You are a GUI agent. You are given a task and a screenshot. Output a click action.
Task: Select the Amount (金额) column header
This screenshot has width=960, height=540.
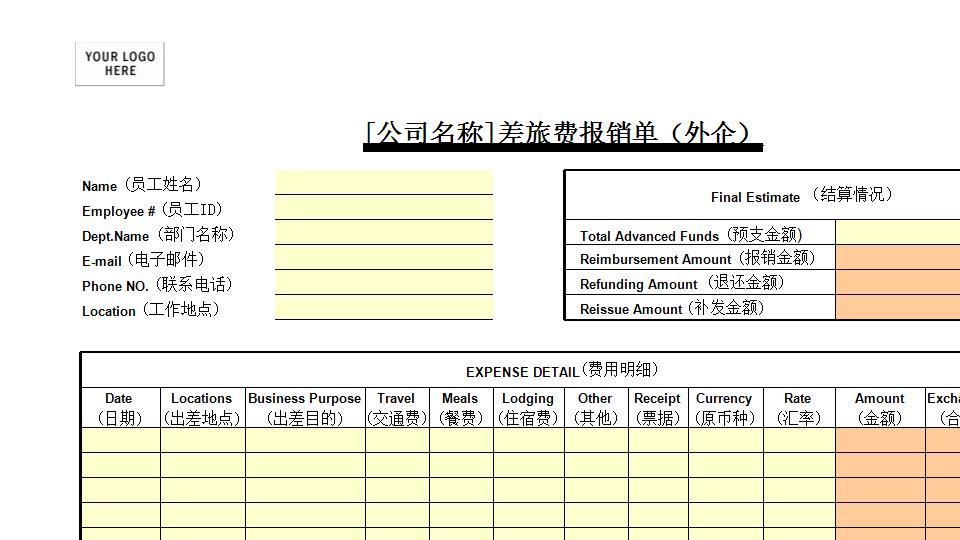point(880,408)
